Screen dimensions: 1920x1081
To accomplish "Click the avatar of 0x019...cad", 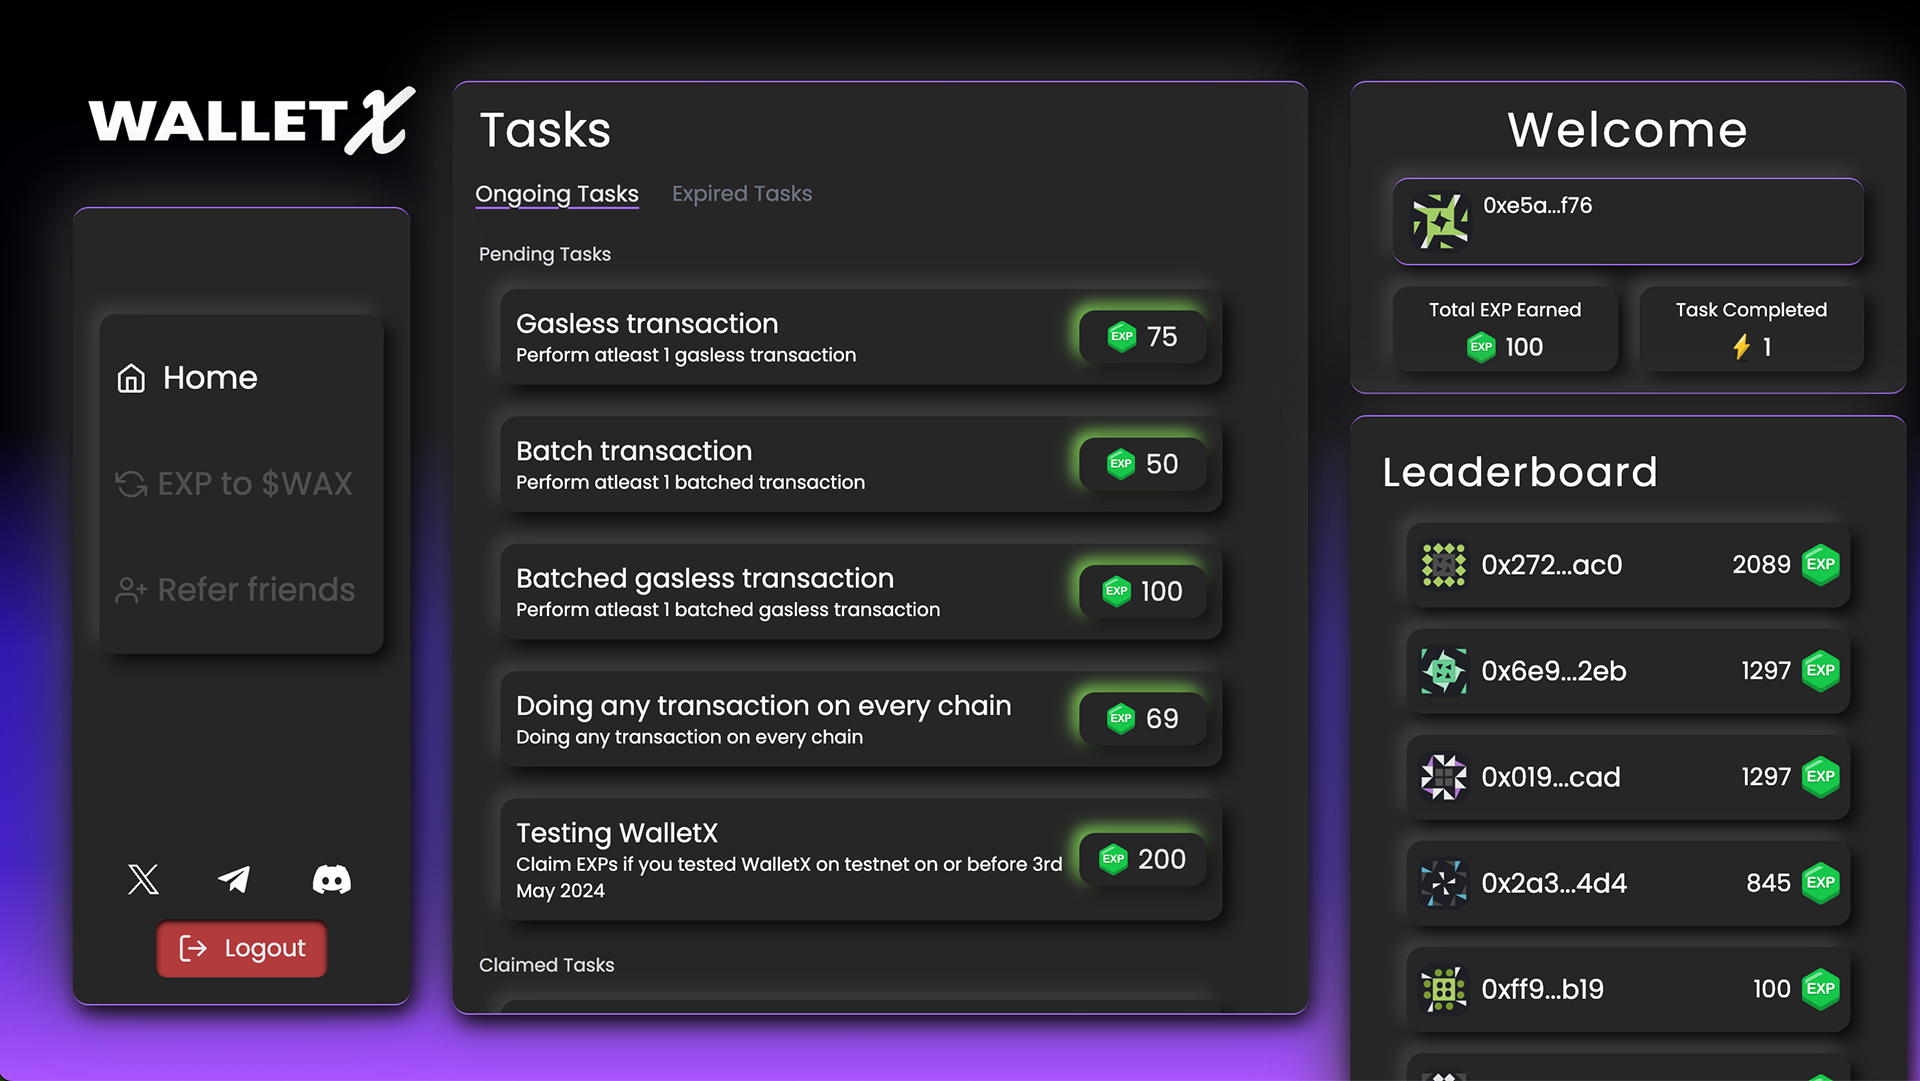I will click(x=1444, y=777).
